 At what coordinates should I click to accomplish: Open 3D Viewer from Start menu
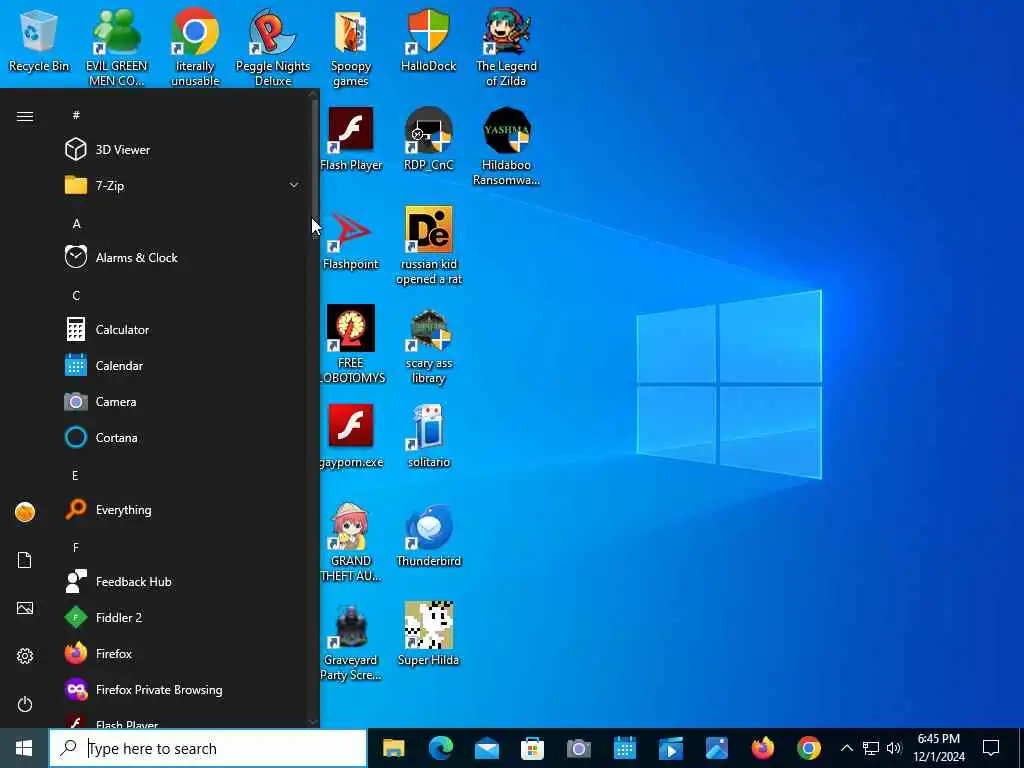[x=183, y=150]
